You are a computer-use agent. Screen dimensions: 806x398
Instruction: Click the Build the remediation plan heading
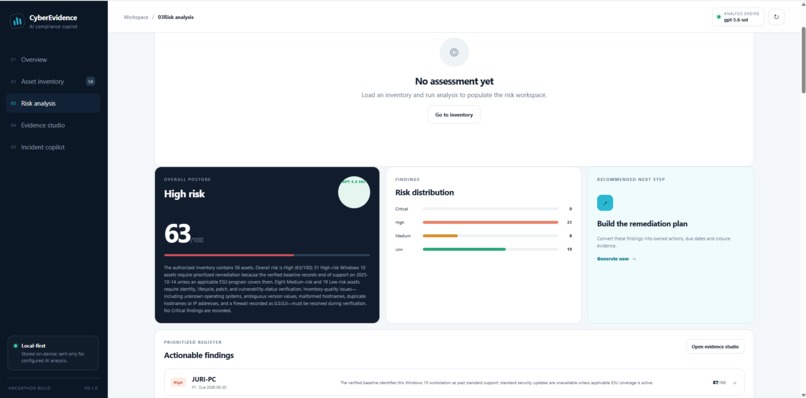pyautogui.click(x=642, y=224)
